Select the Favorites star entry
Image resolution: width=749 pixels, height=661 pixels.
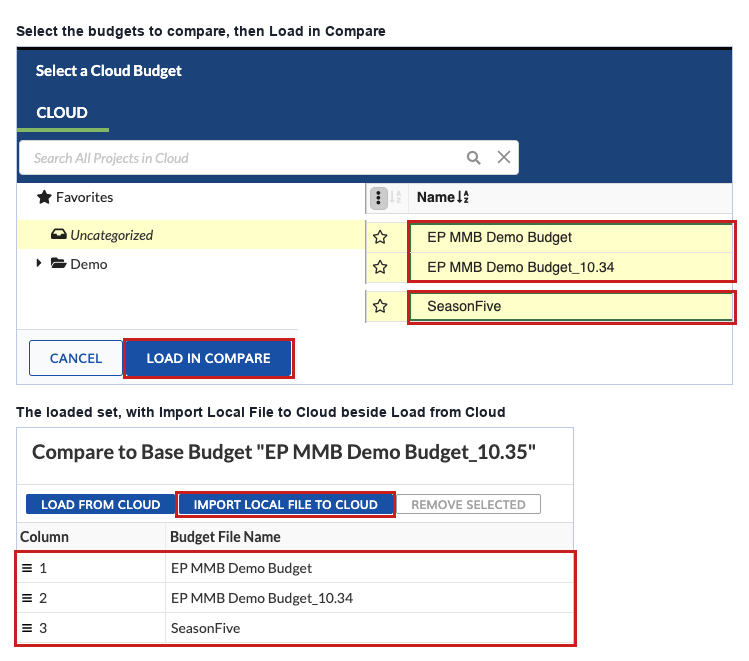click(x=75, y=197)
